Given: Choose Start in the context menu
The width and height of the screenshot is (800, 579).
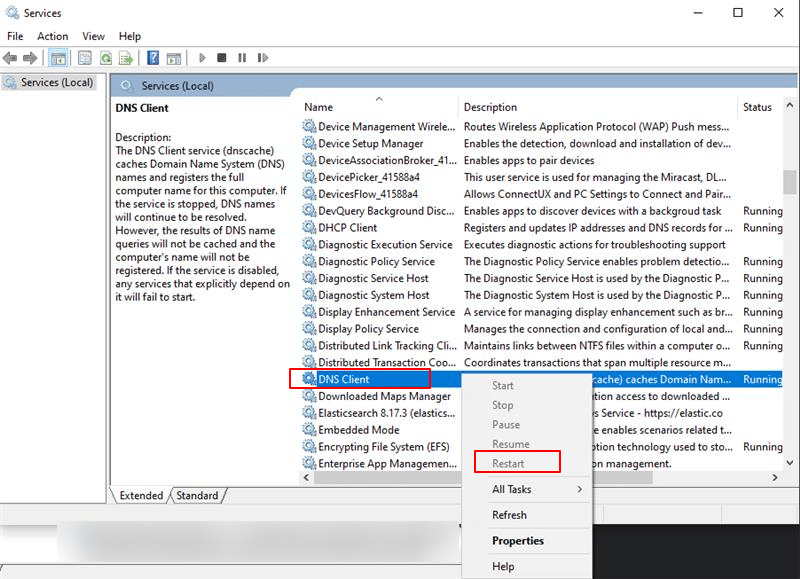Looking at the screenshot, I should [527, 386].
